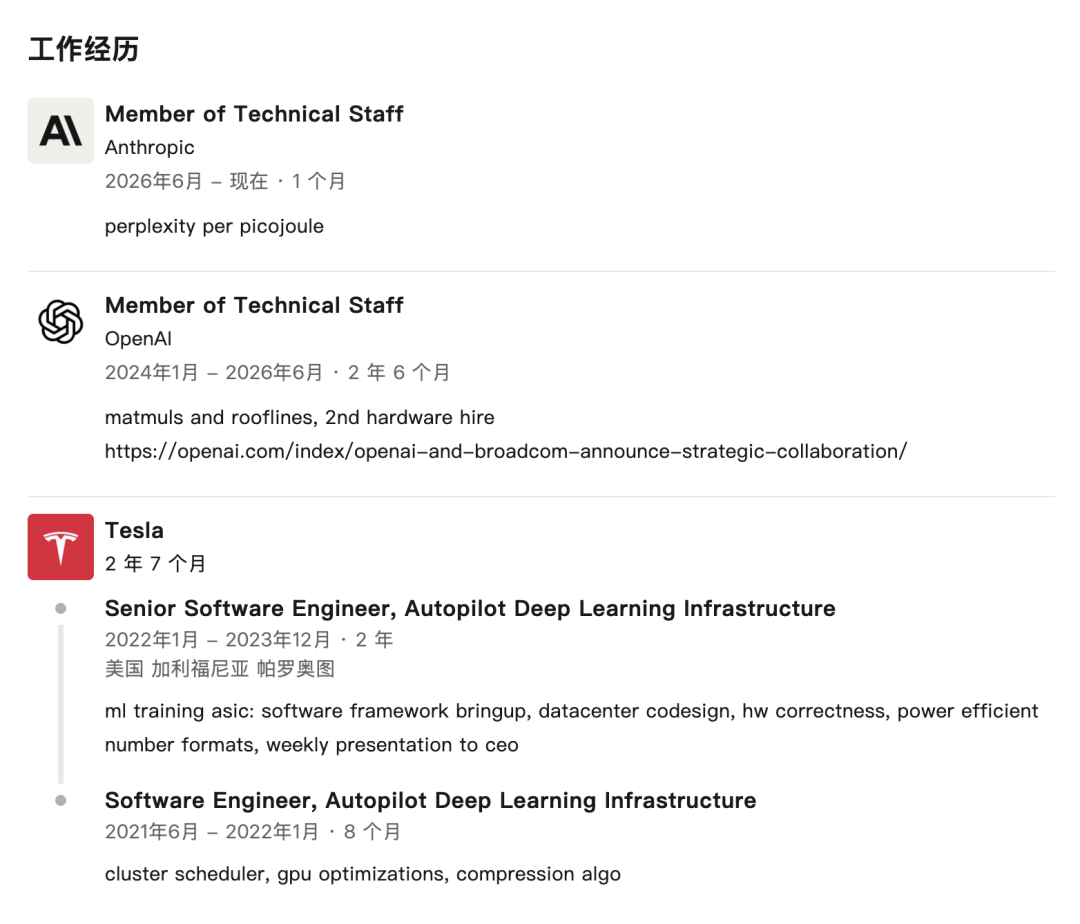Click the OpenAI company name
1080x924 pixels.
pyautogui.click(x=138, y=339)
